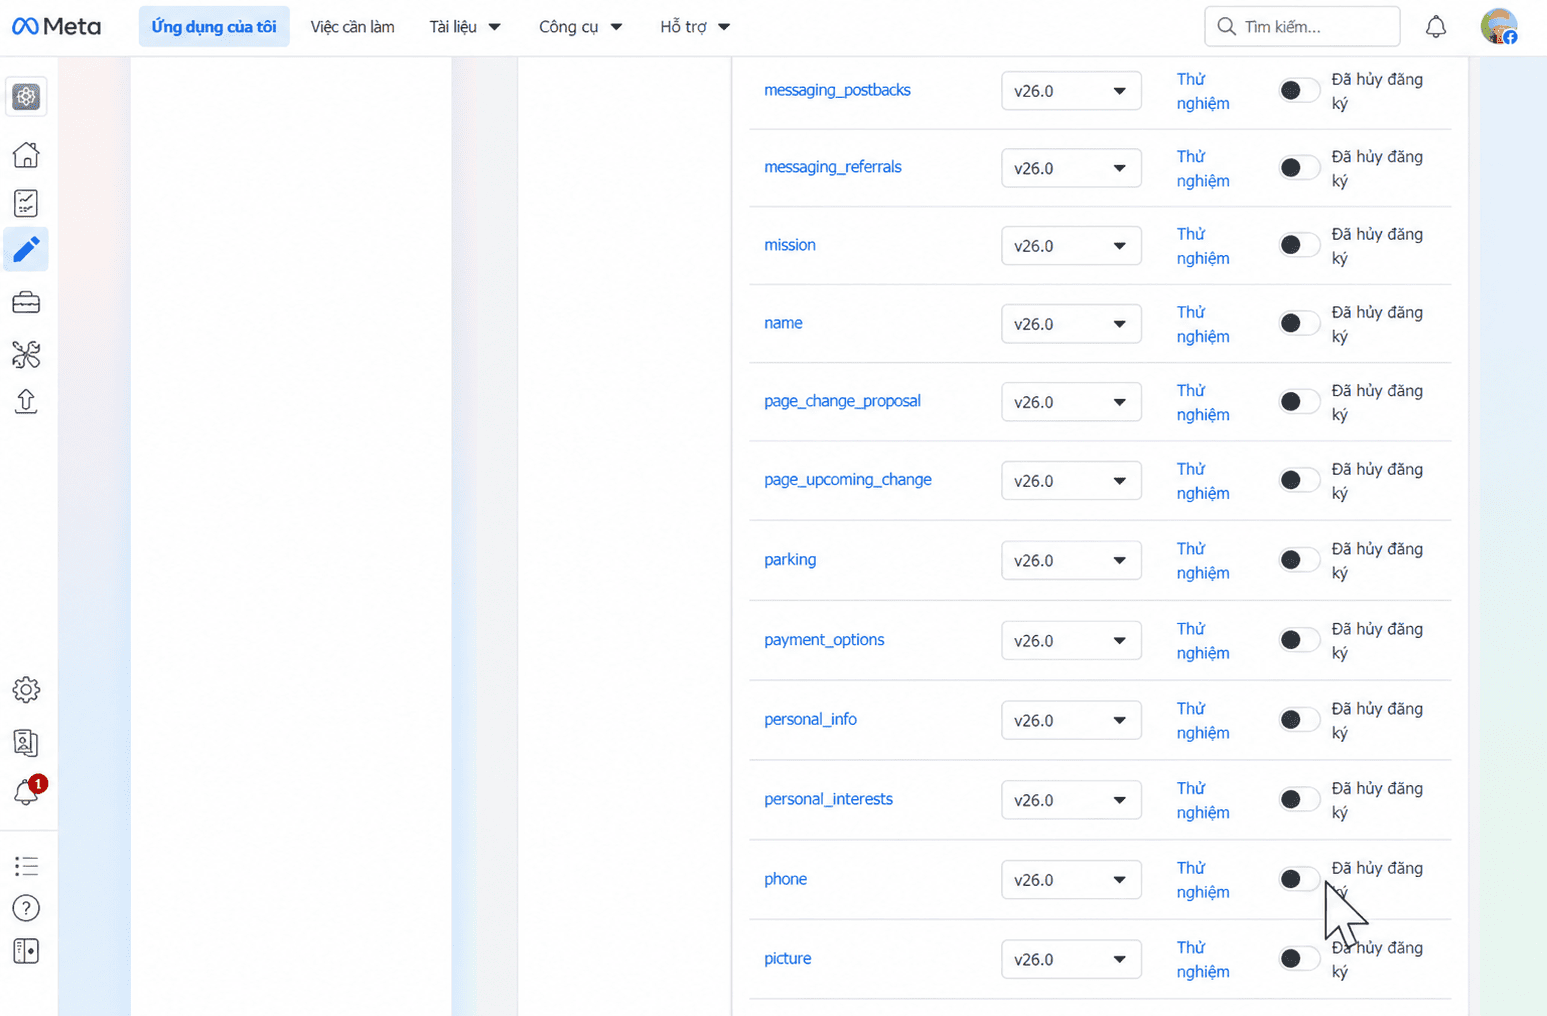Open the briefcase icon in sidebar

tap(26, 302)
